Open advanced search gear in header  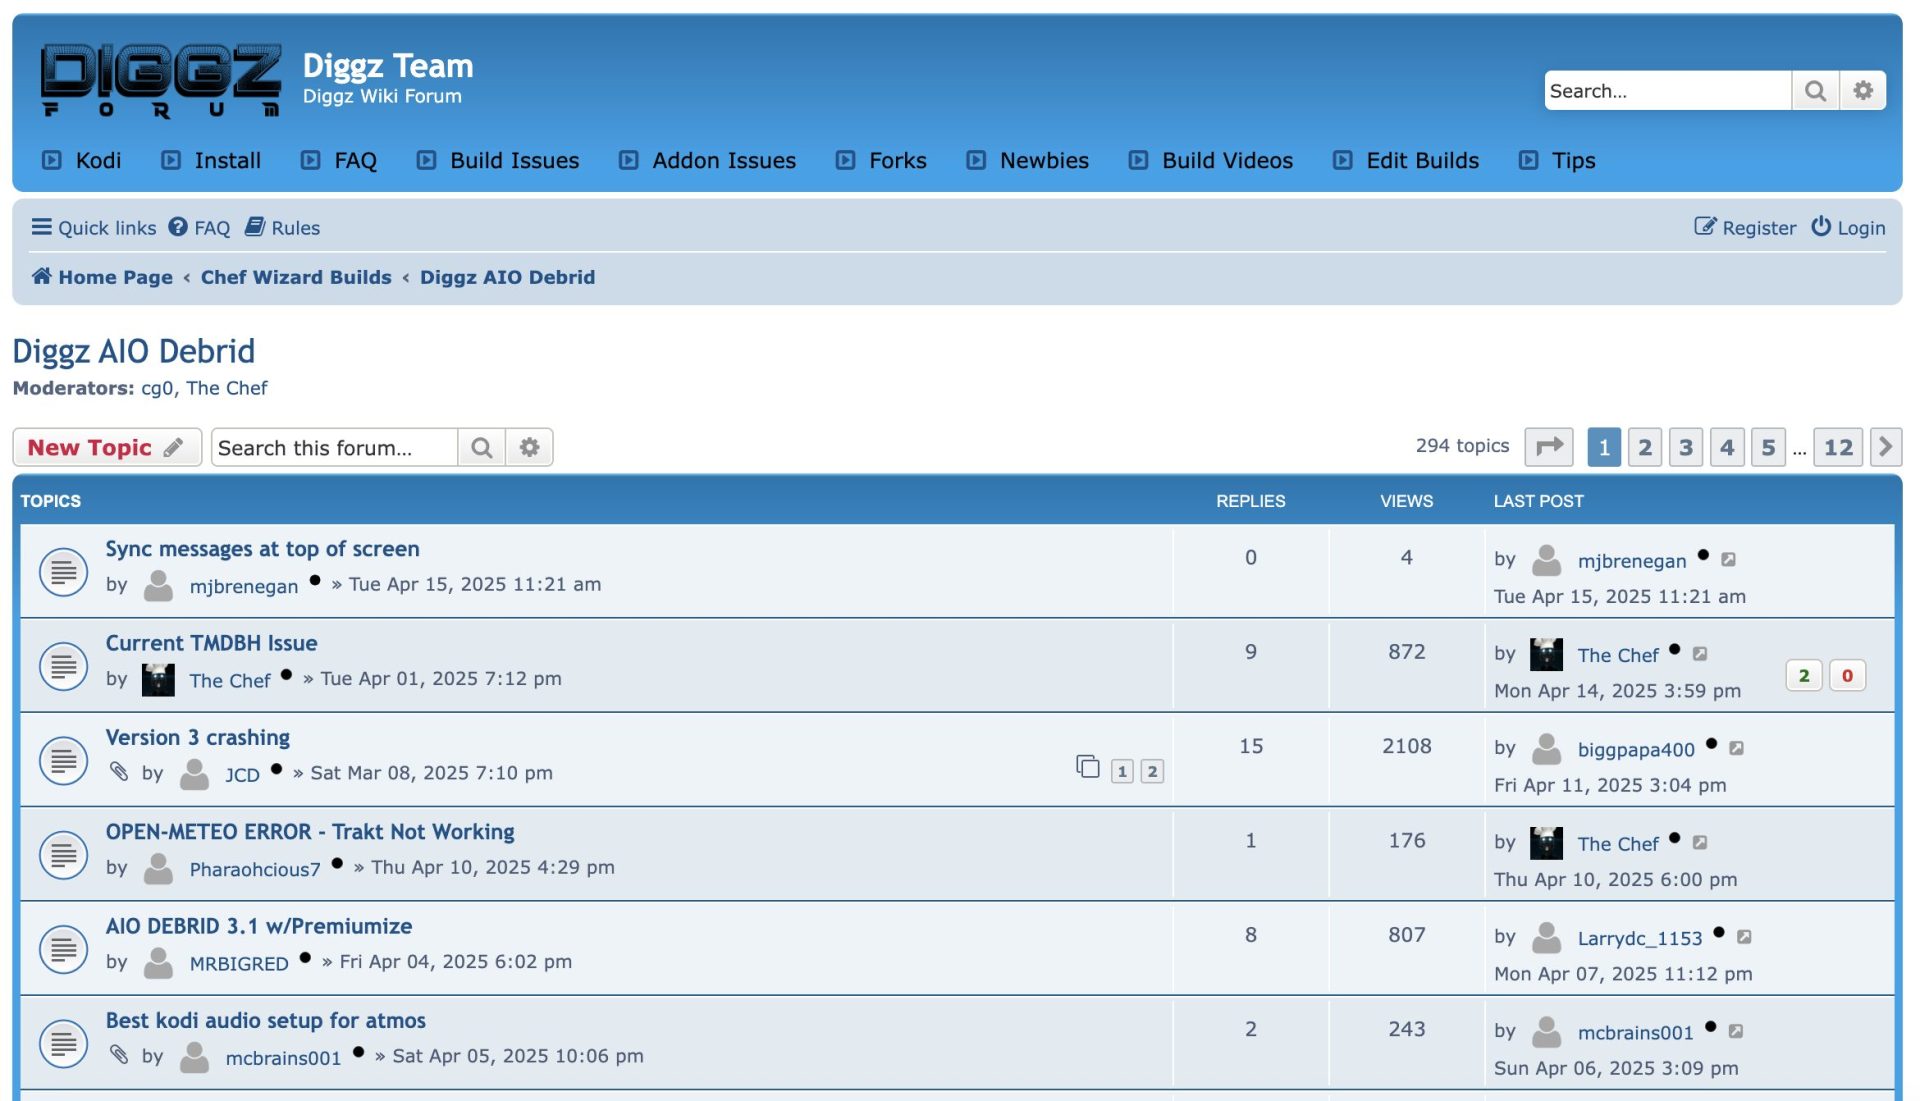pos(1863,91)
